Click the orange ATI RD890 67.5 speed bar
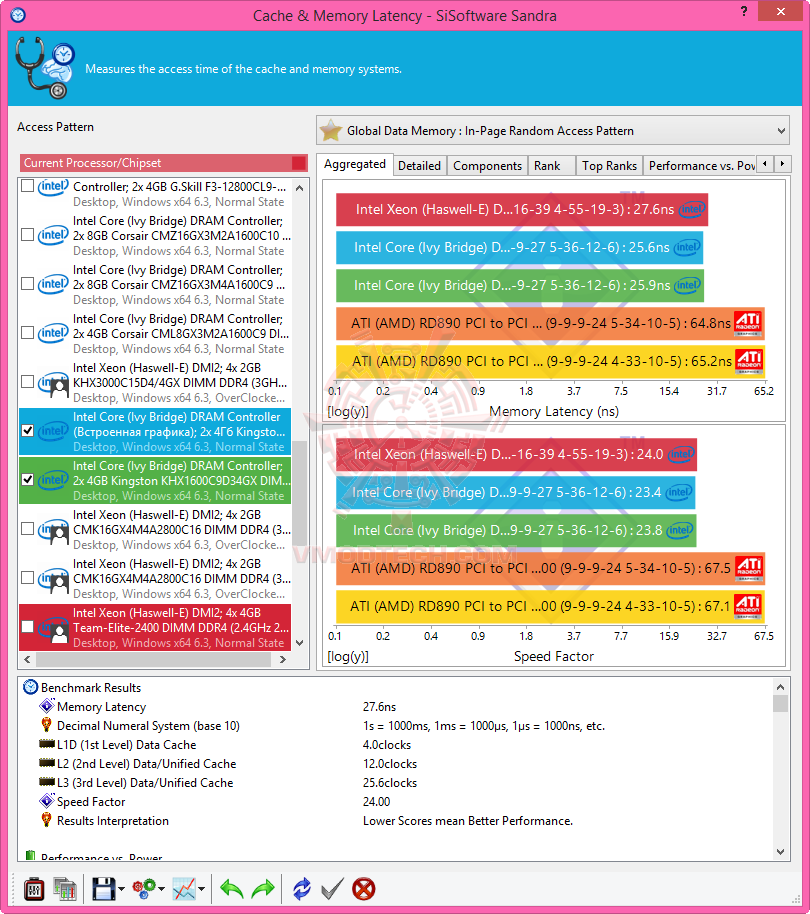The width and height of the screenshot is (810, 914). pyautogui.click(x=550, y=568)
